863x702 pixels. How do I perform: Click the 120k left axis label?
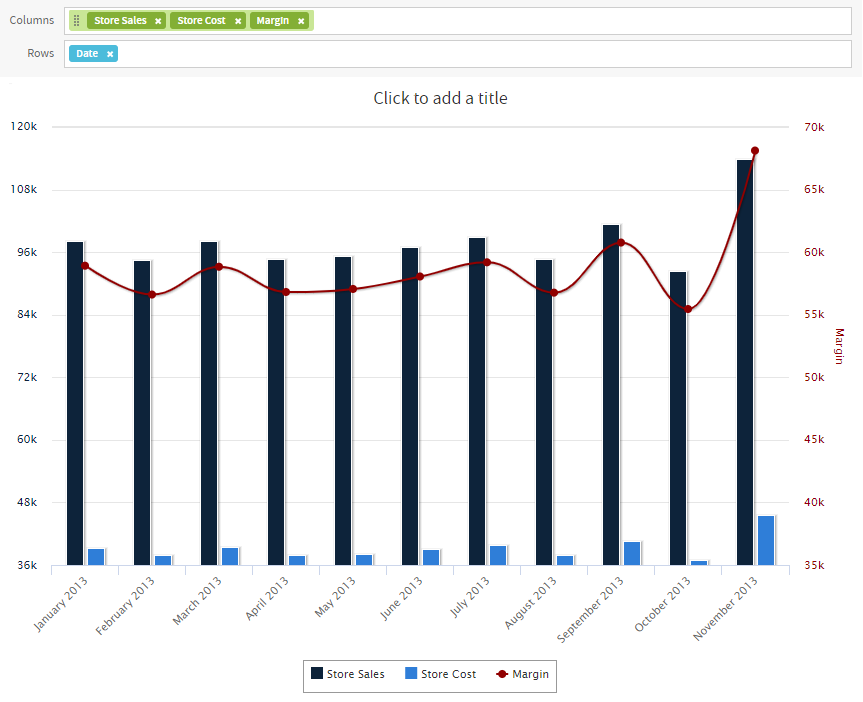(24, 126)
